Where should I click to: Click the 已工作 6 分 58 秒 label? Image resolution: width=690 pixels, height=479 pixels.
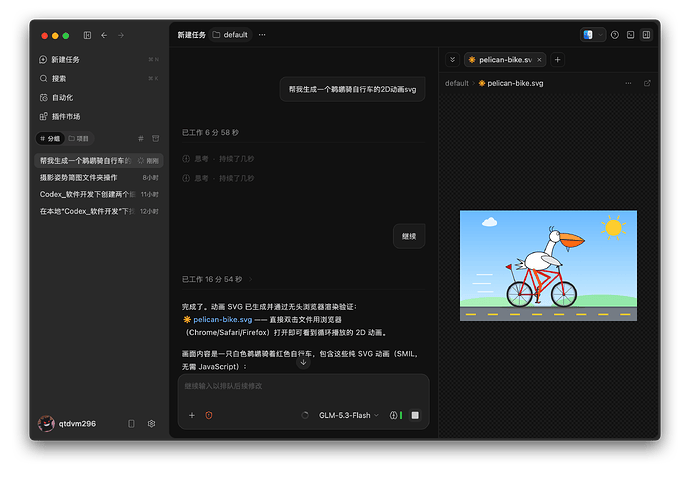(210, 132)
